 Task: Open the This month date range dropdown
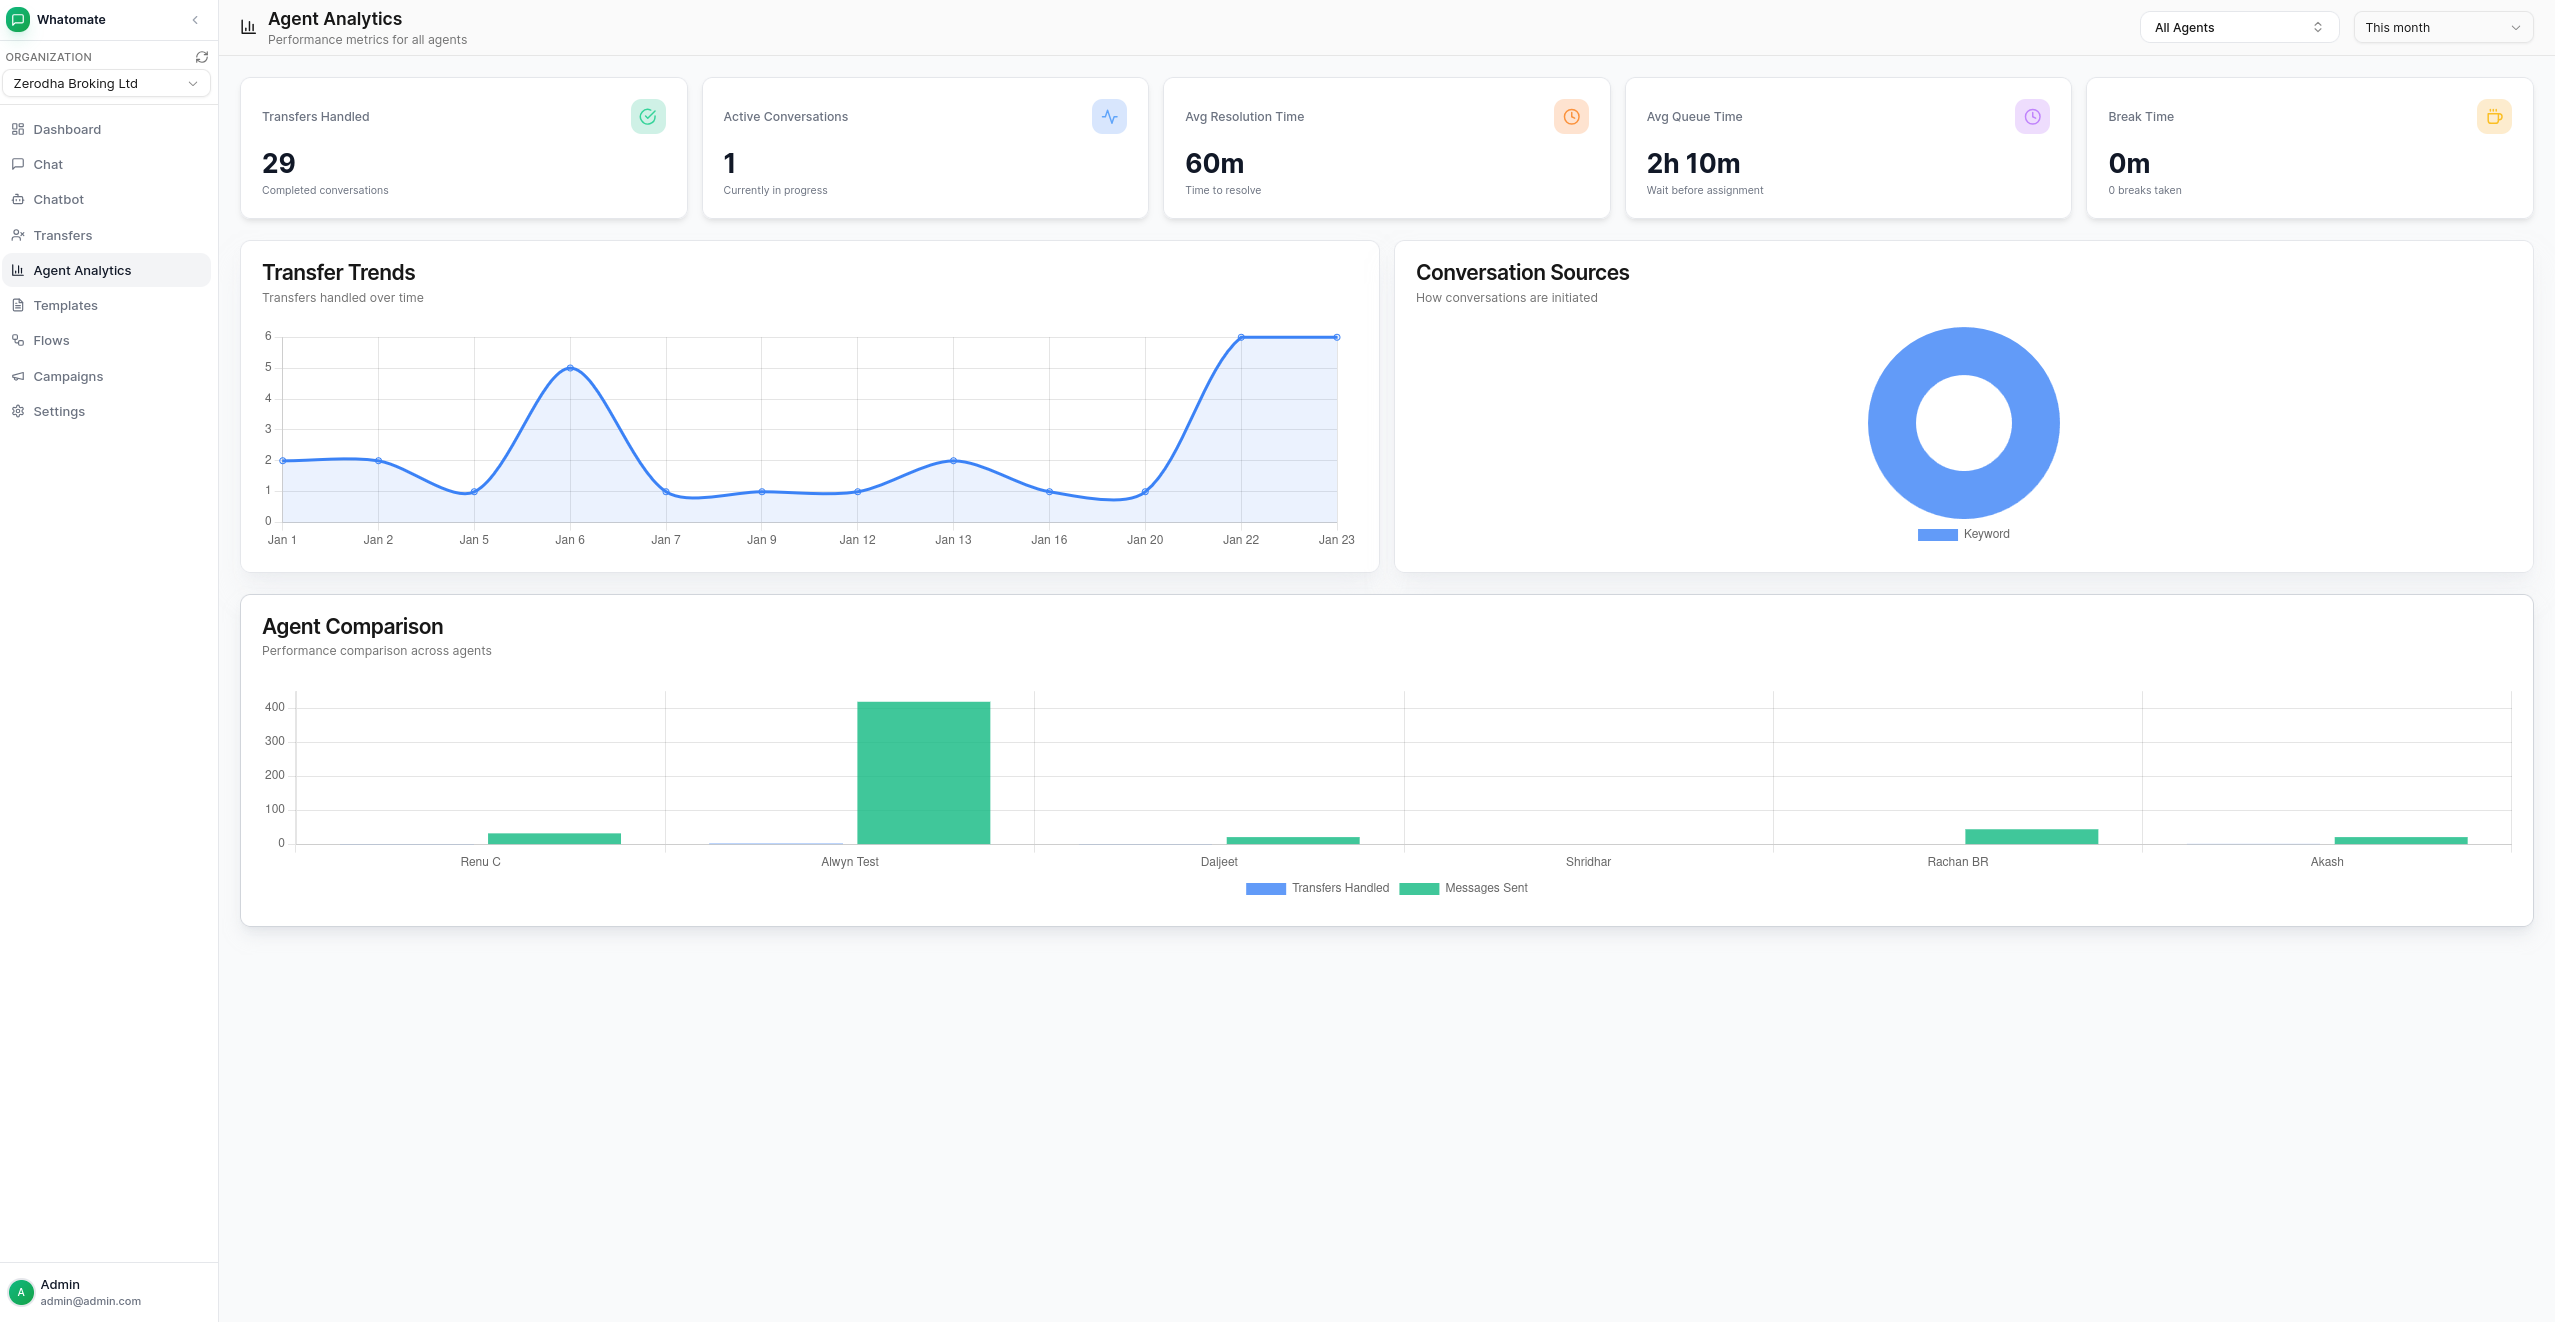2444,27
